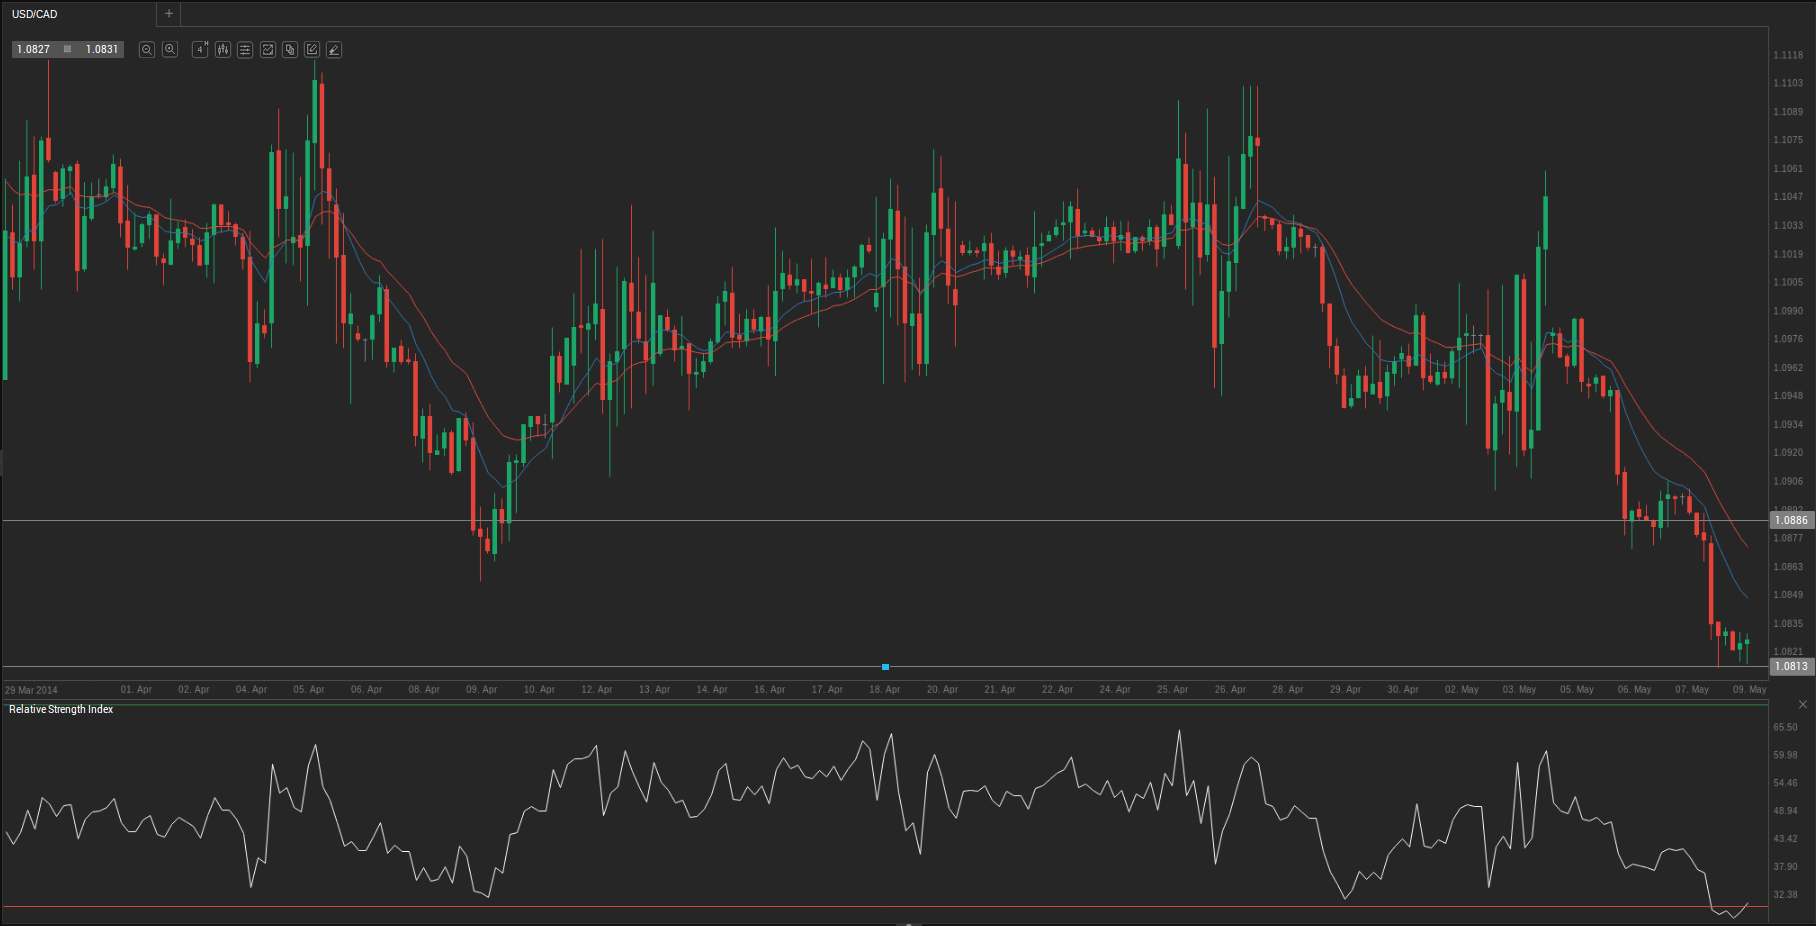Click the 18. Apr date label
Viewport: 1816px width, 926px height.
[885, 690]
